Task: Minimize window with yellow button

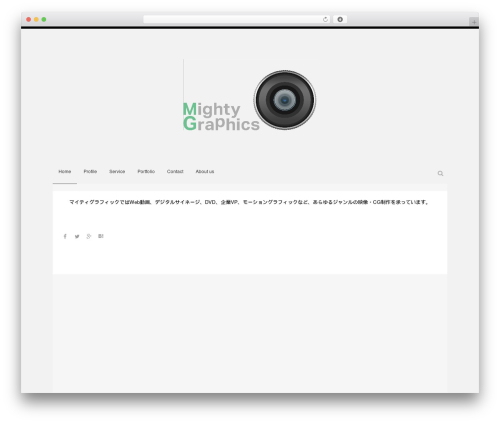Action: click(x=36, y=19)
